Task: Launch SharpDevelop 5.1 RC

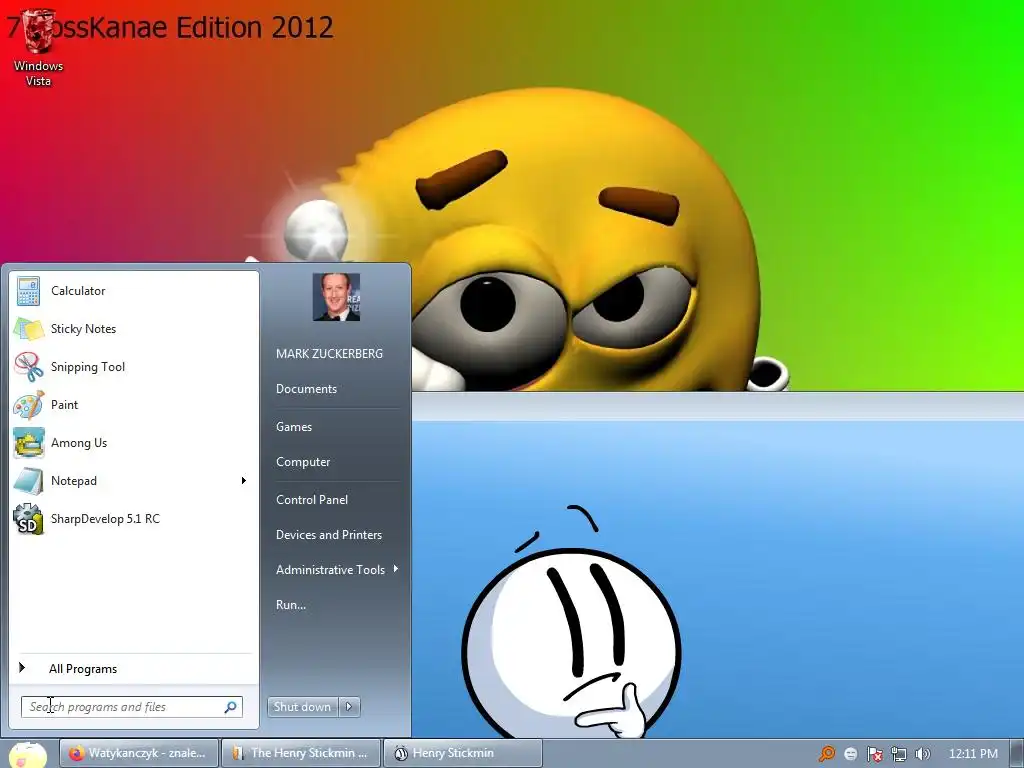Action: (x=134, y=519)
